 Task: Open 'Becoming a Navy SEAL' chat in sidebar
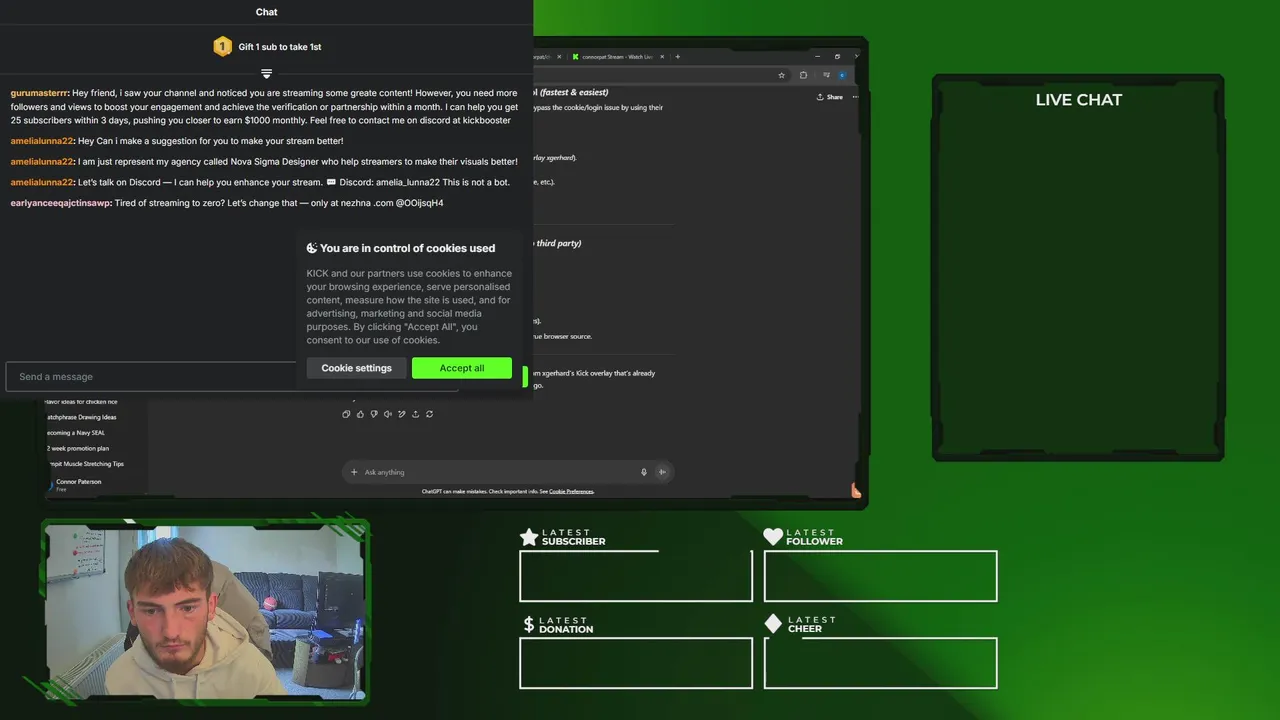click(76, 433)
